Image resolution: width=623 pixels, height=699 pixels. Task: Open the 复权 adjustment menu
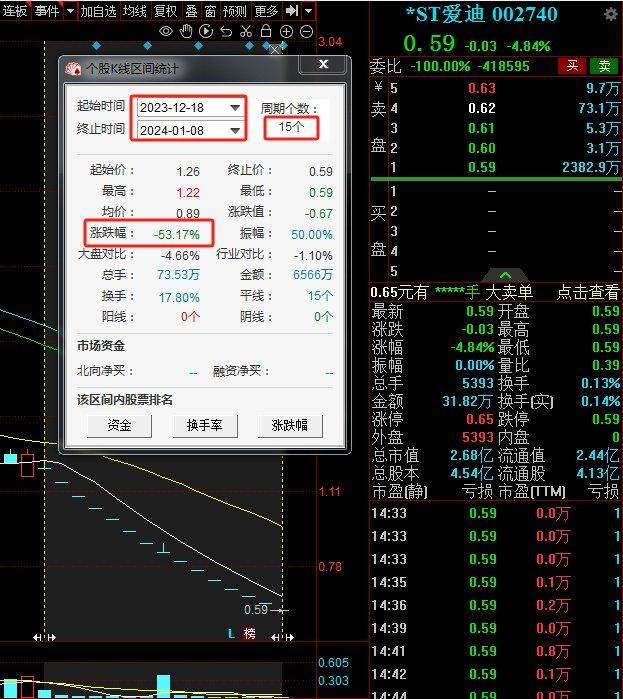[165, 11]
